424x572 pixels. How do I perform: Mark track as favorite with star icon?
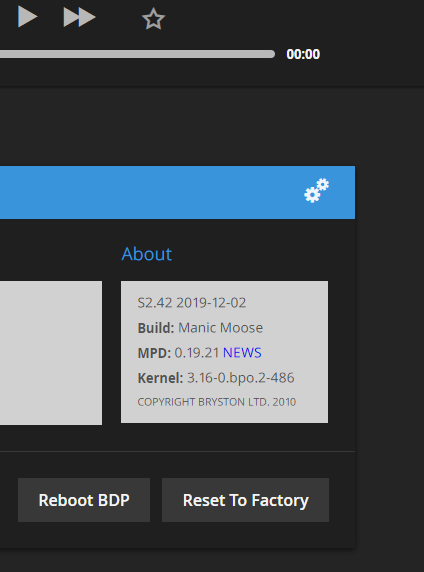(x=153, y=19)
